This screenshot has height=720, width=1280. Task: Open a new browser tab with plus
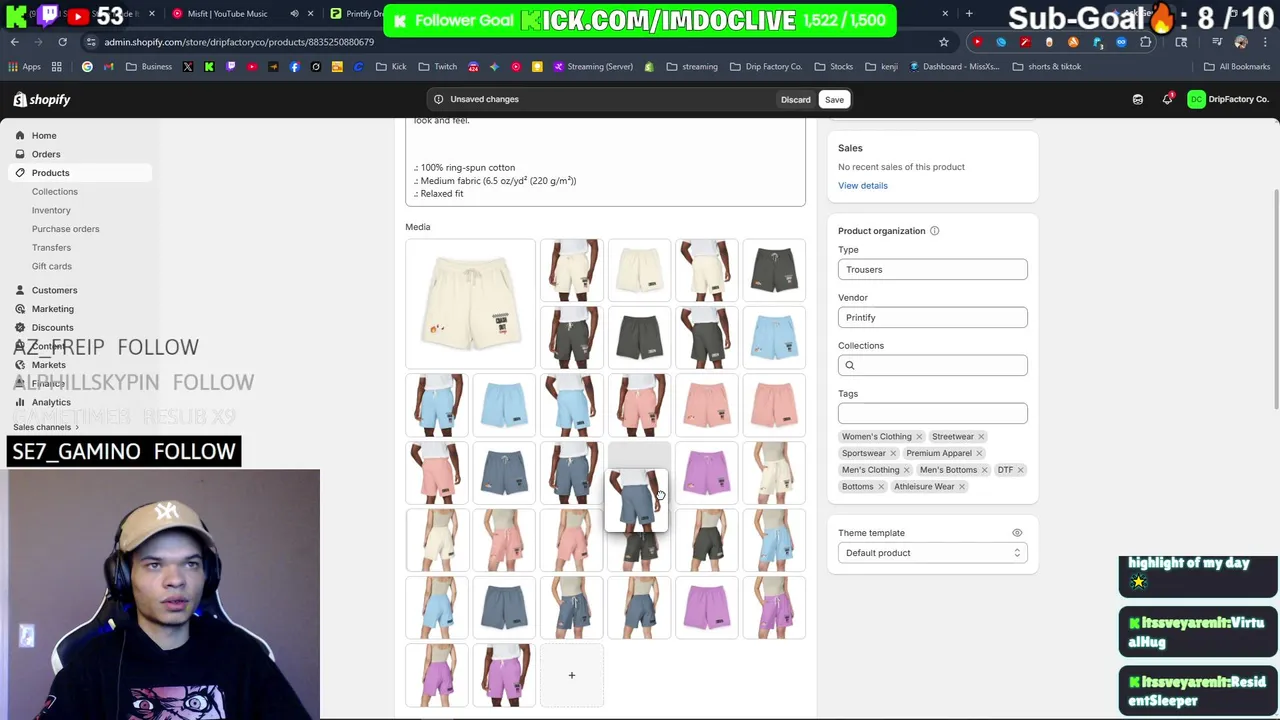(x=969, y=13)
